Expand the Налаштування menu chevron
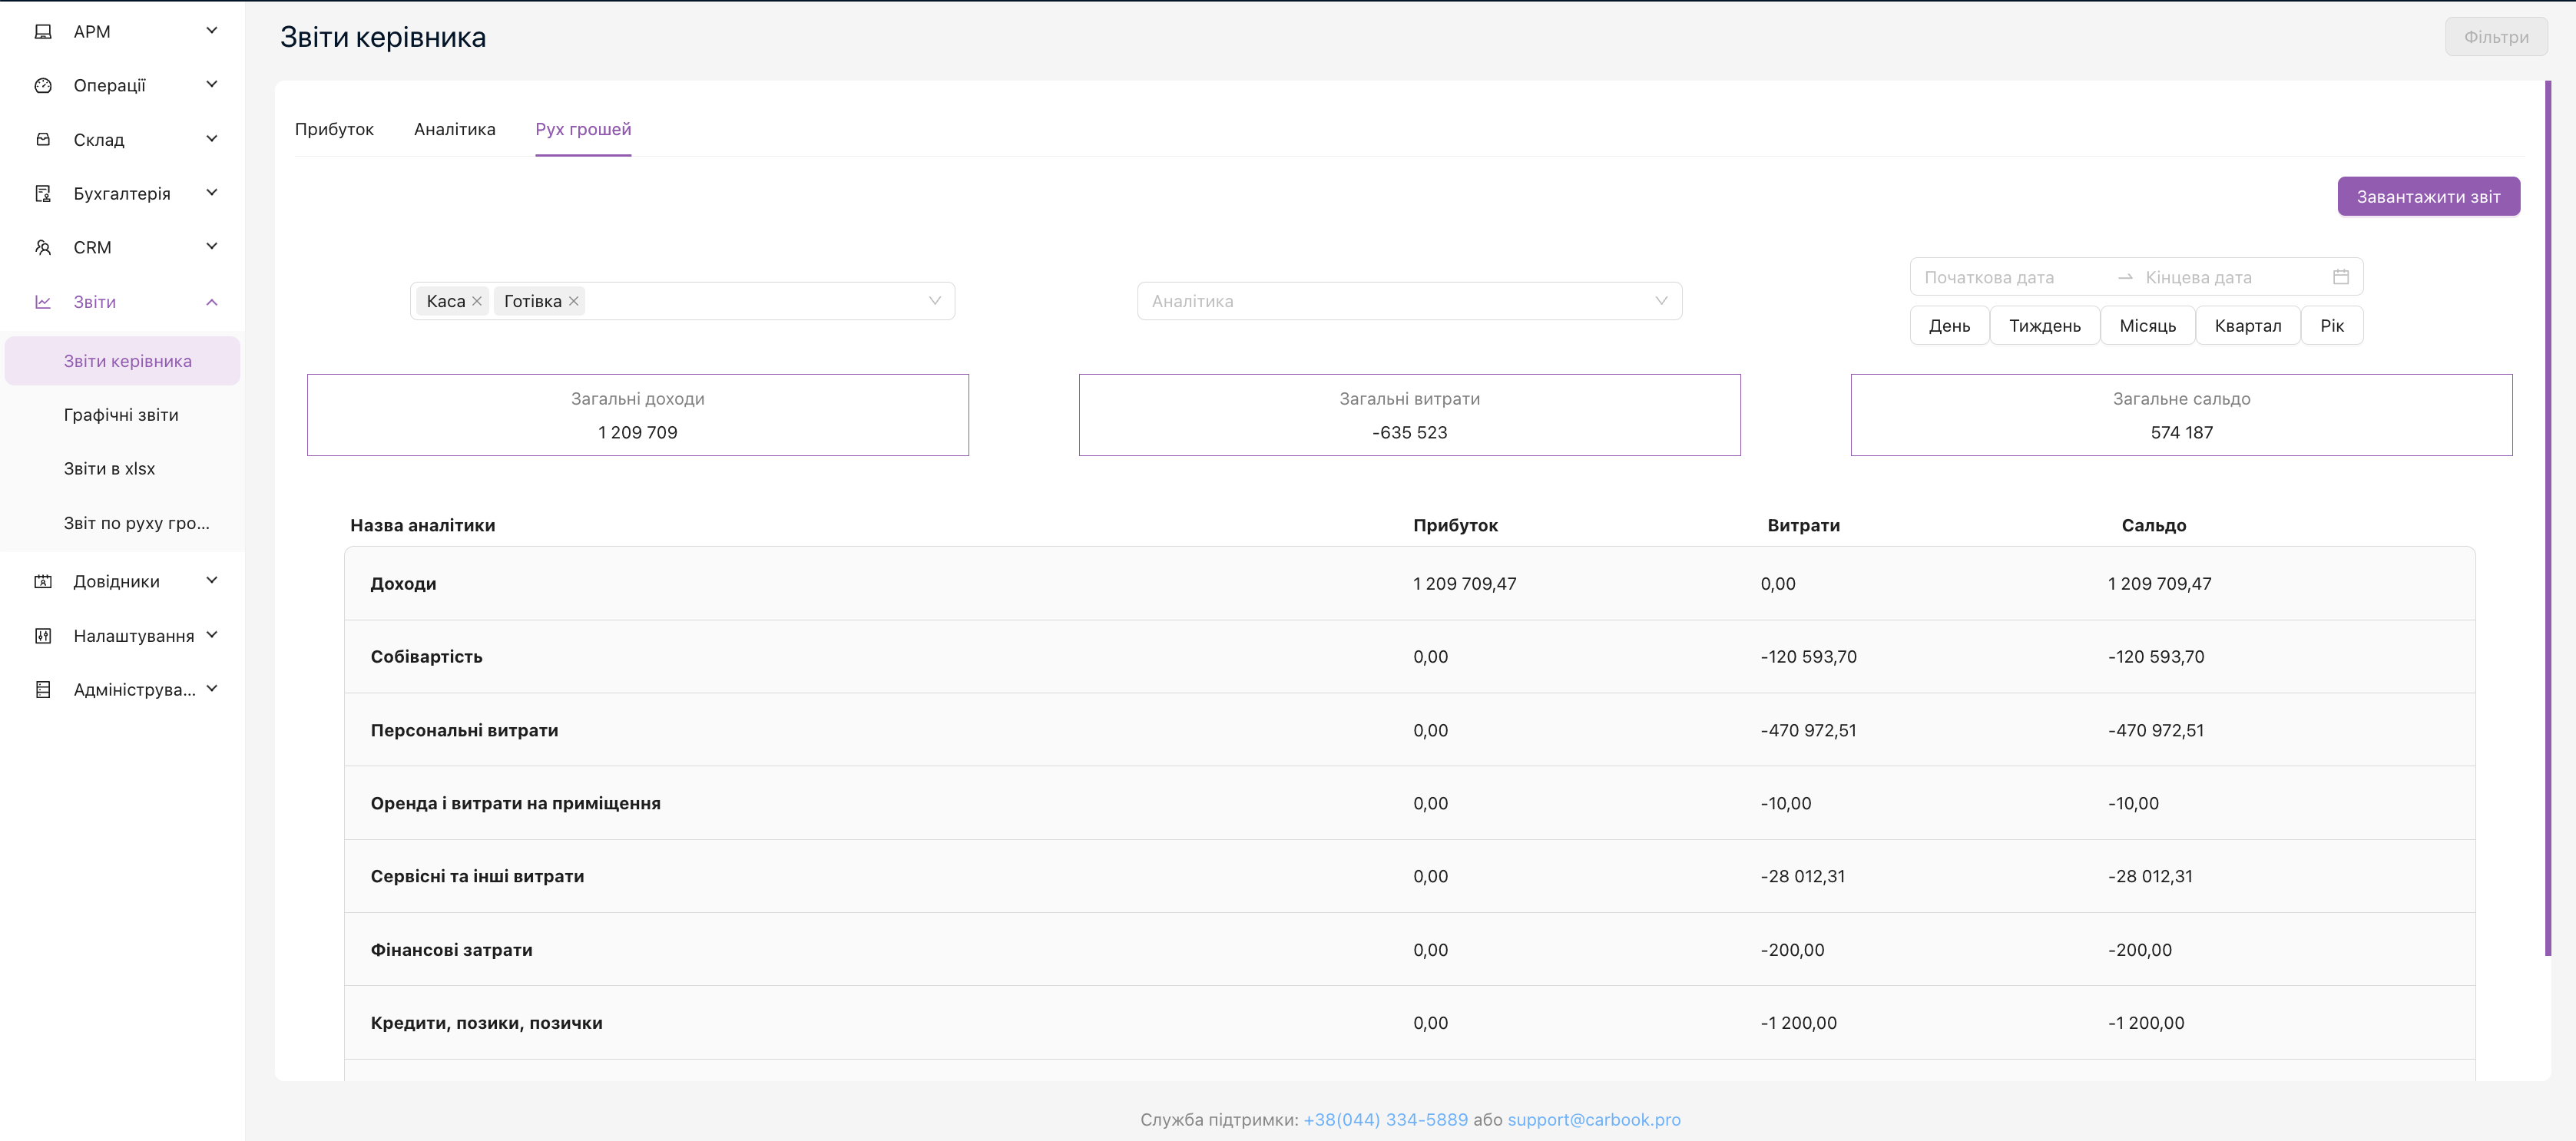Image resolution: width=2576 pixels, height=1141 pixels. point(212,635)
